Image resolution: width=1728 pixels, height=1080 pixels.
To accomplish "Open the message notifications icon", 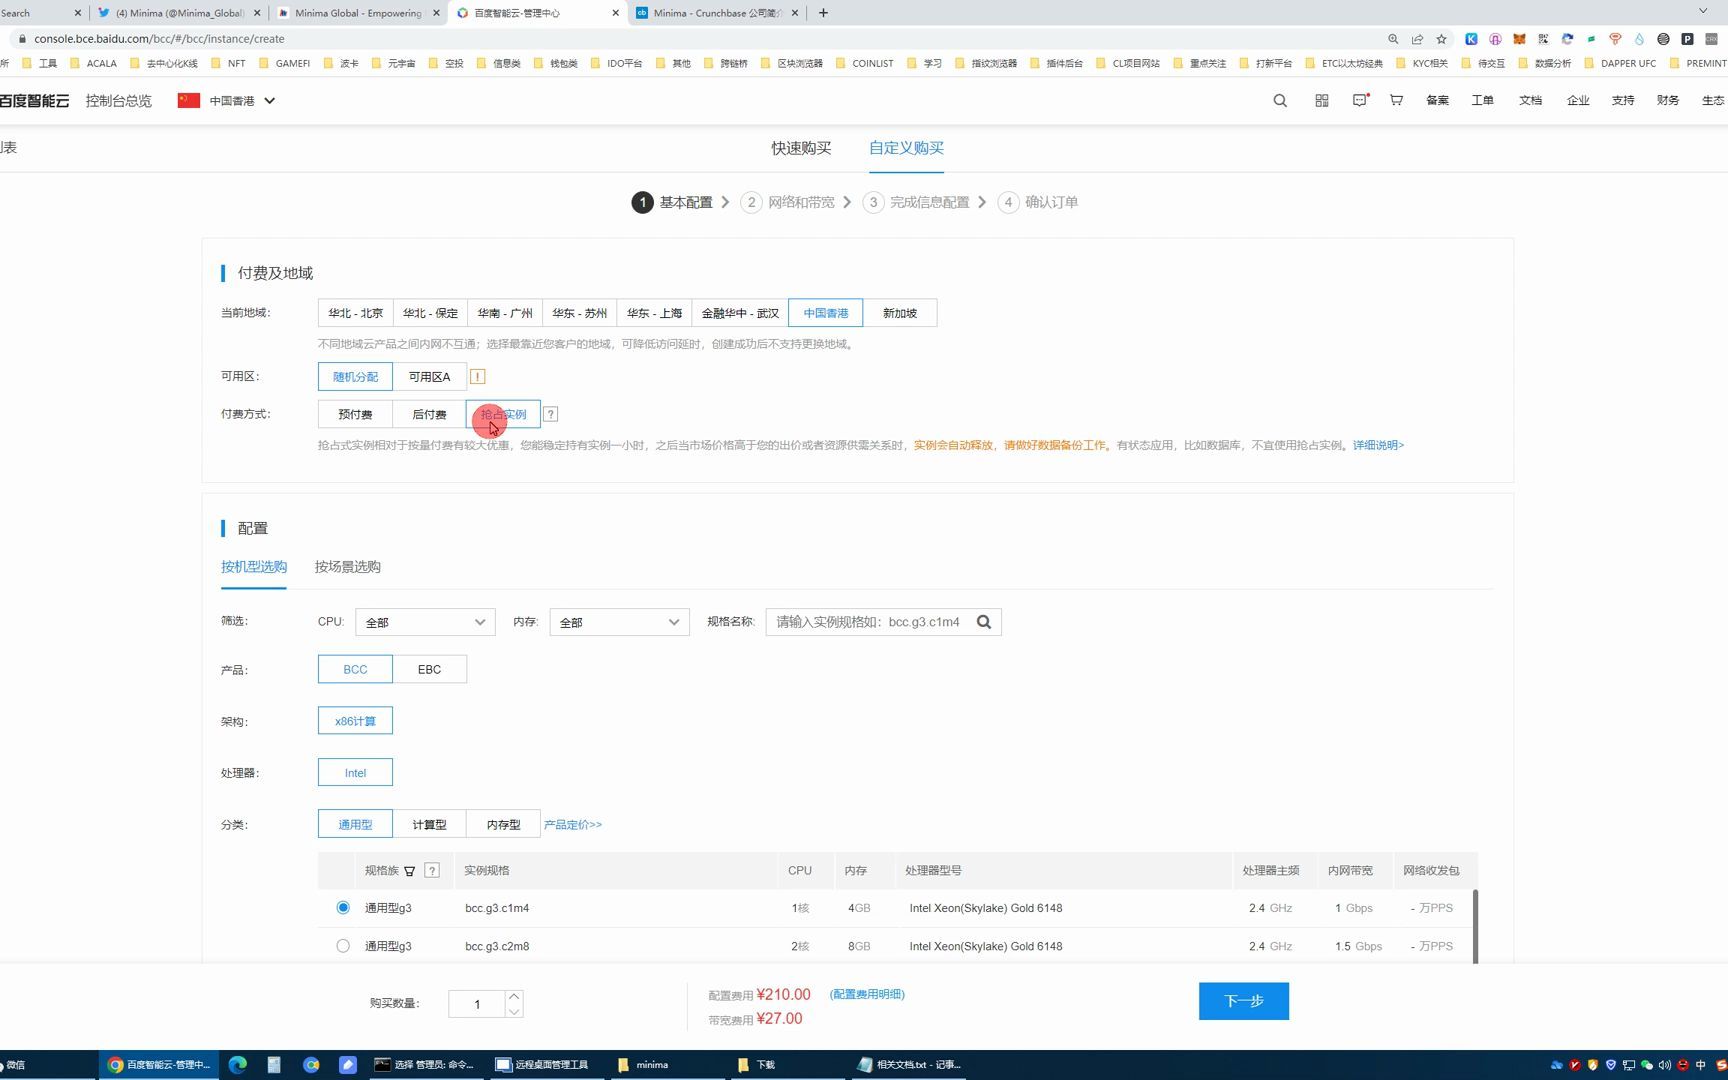I will click(x=1360, y=101).
